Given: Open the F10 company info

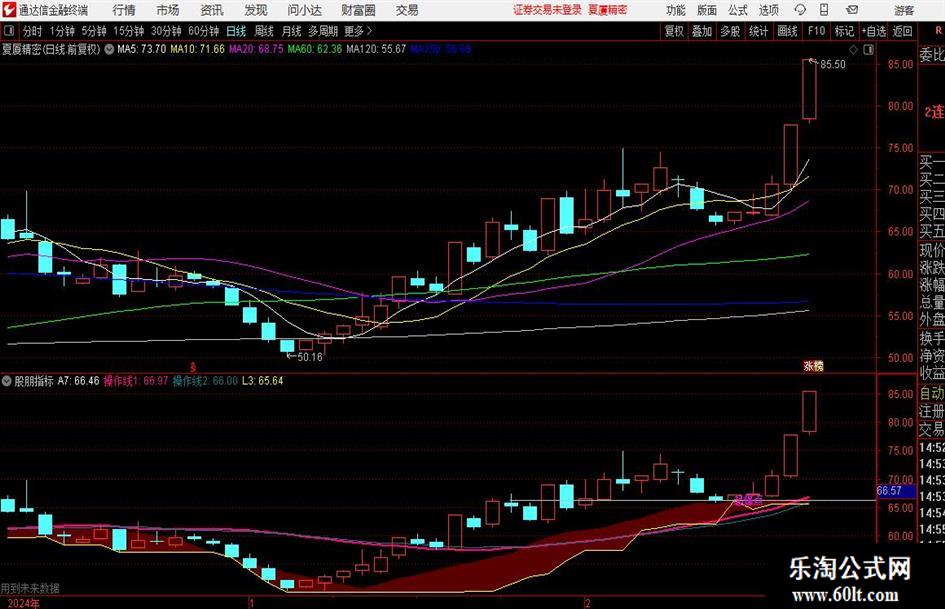Looking at the screenshot, I should pos(817,31).
